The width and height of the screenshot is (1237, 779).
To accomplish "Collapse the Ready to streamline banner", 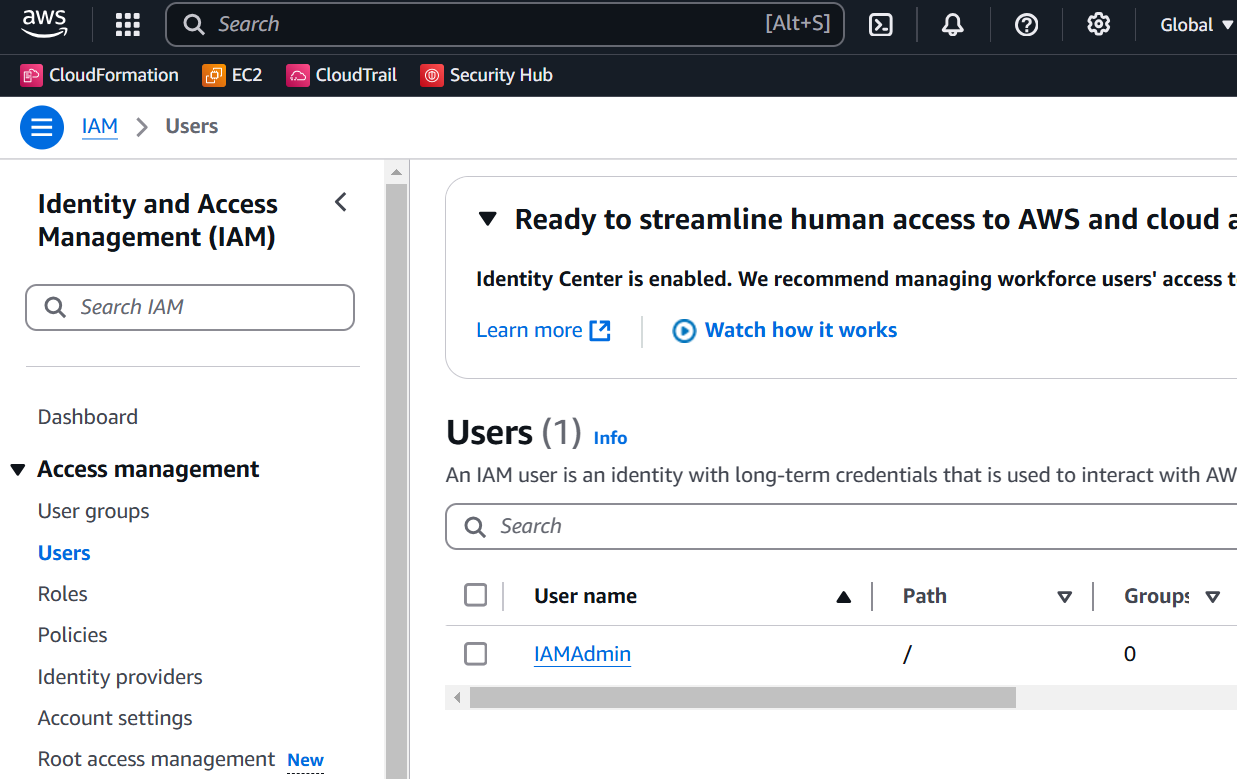I will click(487, 219).
